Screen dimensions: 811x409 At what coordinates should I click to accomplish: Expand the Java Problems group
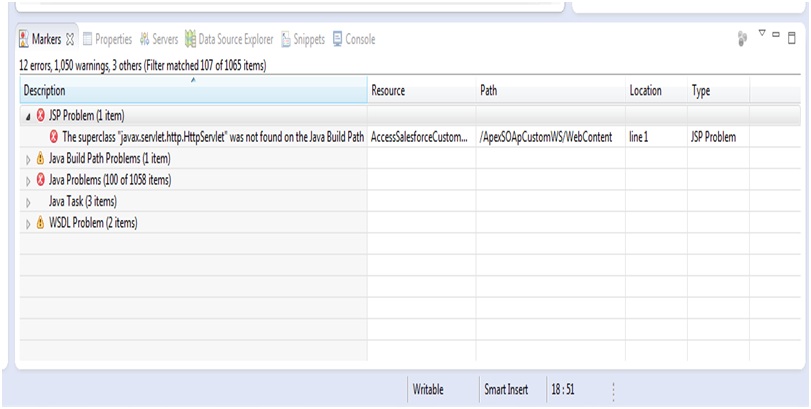click(28, 181)
